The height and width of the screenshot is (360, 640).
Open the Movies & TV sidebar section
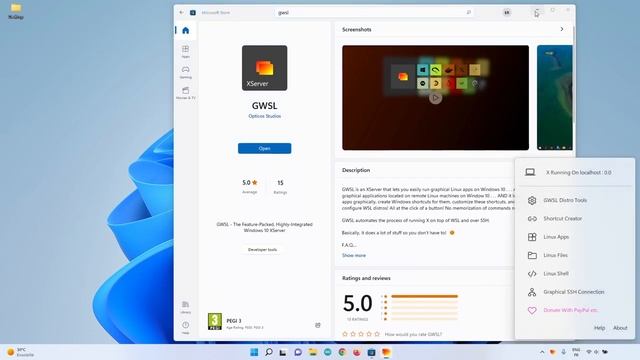(185, 93)
